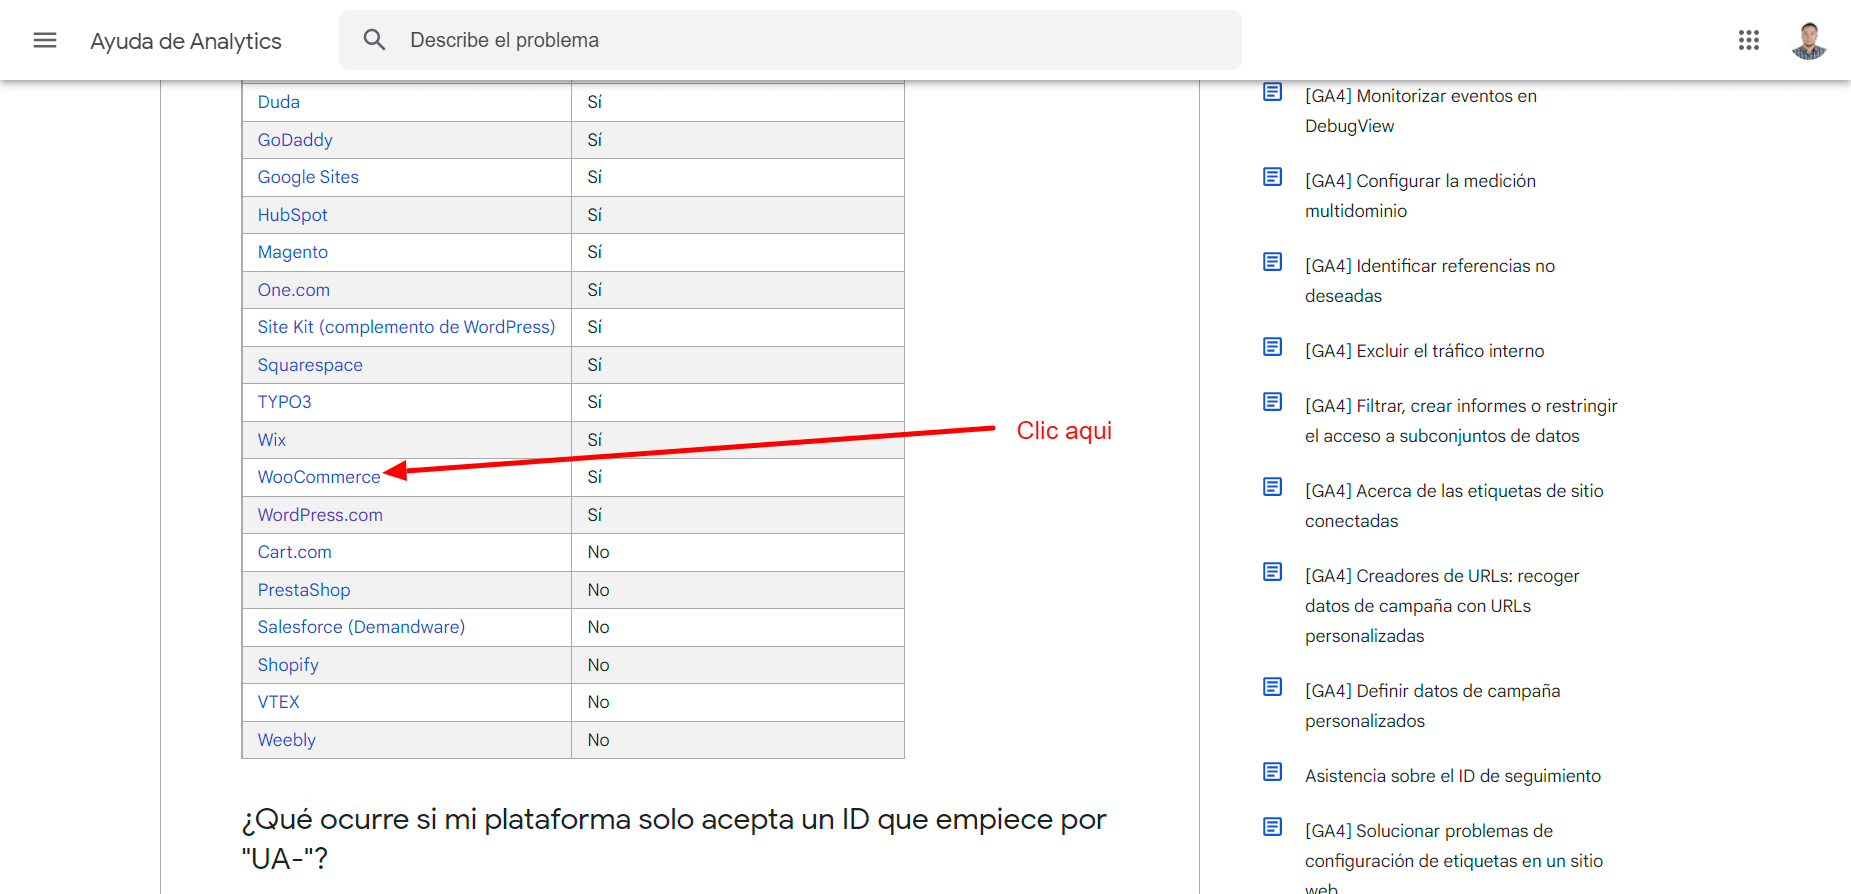Click the Sí cell in WooCommerce row
The height and width of the screenshot is (894, 1851).
(737, 477)
